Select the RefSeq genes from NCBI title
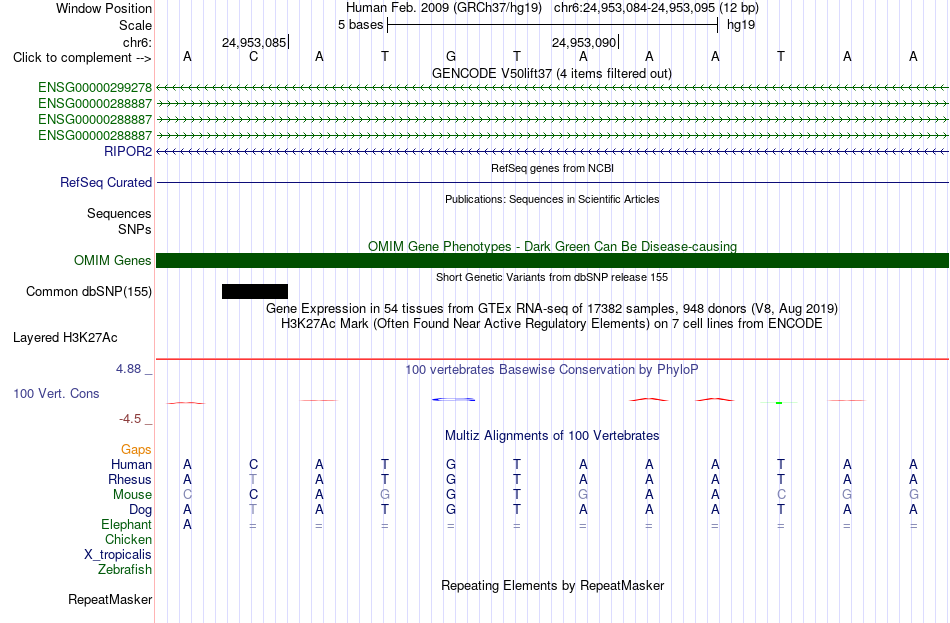This screenshot has width=950, height=623. 552,168
